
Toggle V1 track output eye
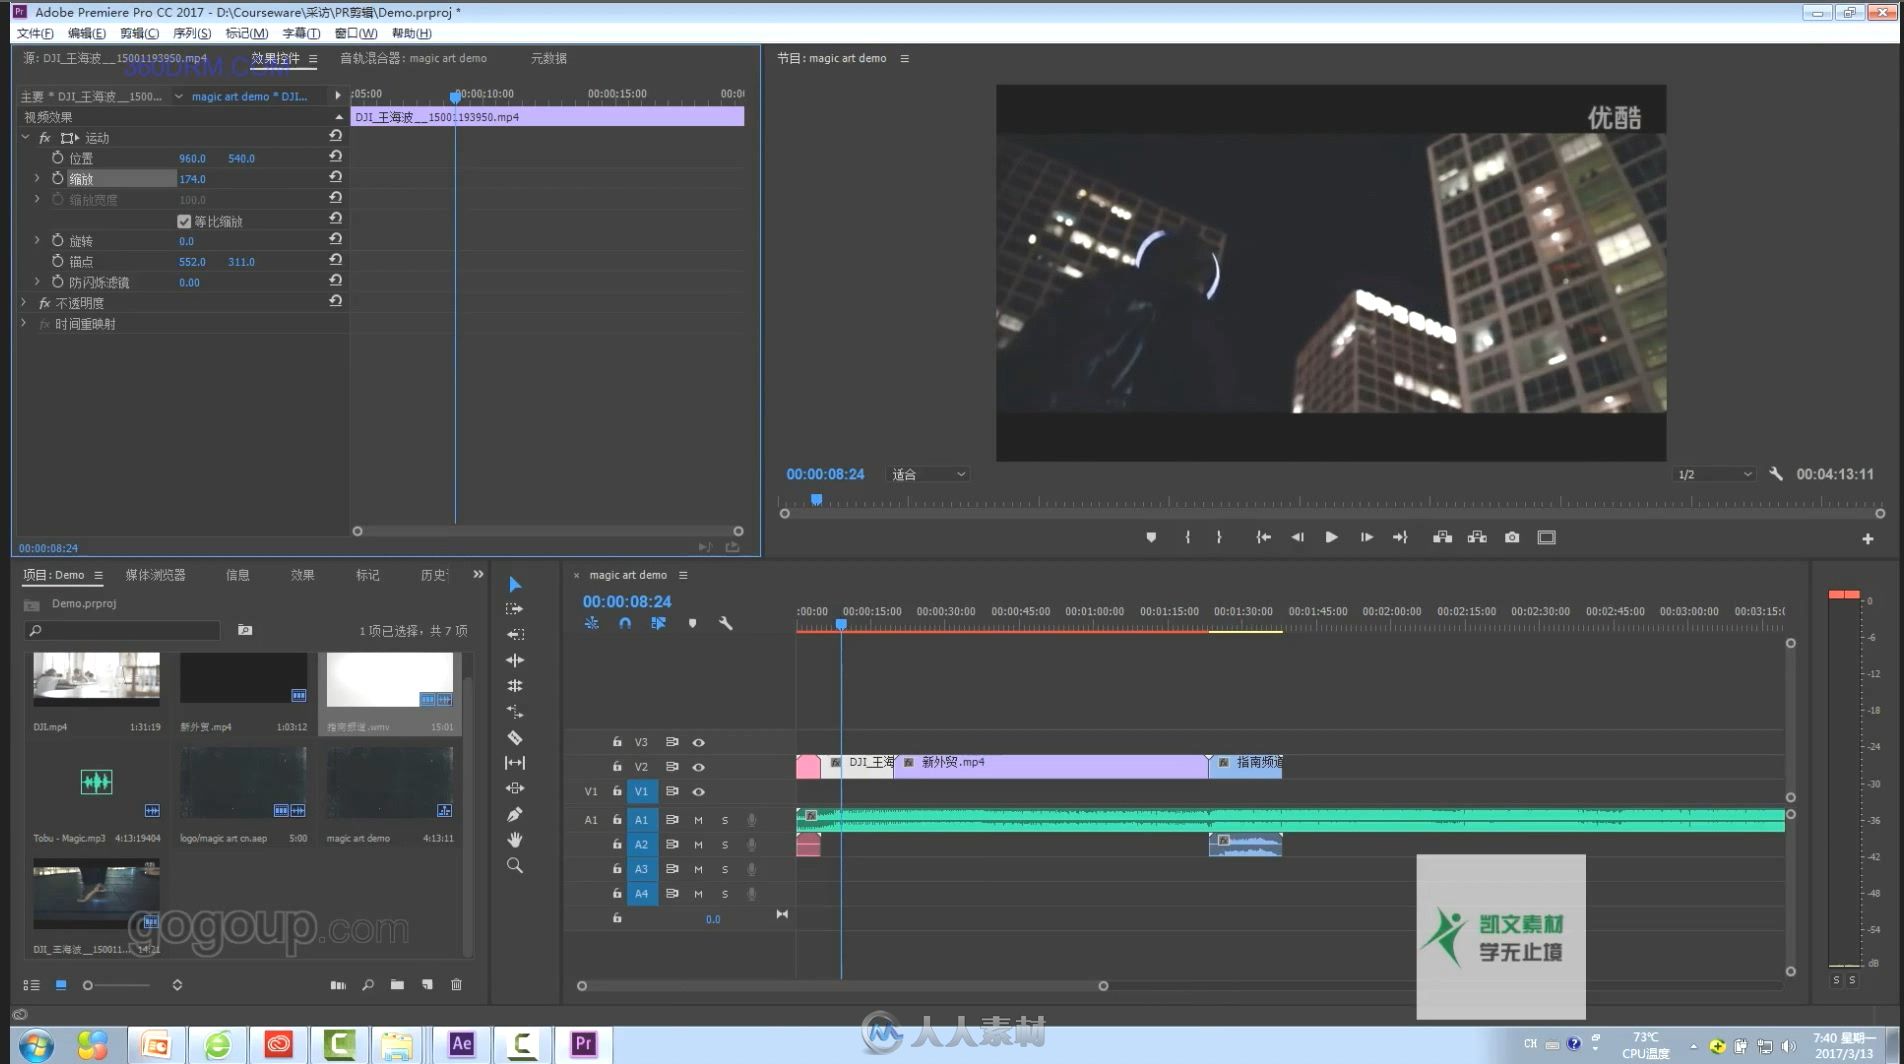pyautogui.click(x=698, y=792)
